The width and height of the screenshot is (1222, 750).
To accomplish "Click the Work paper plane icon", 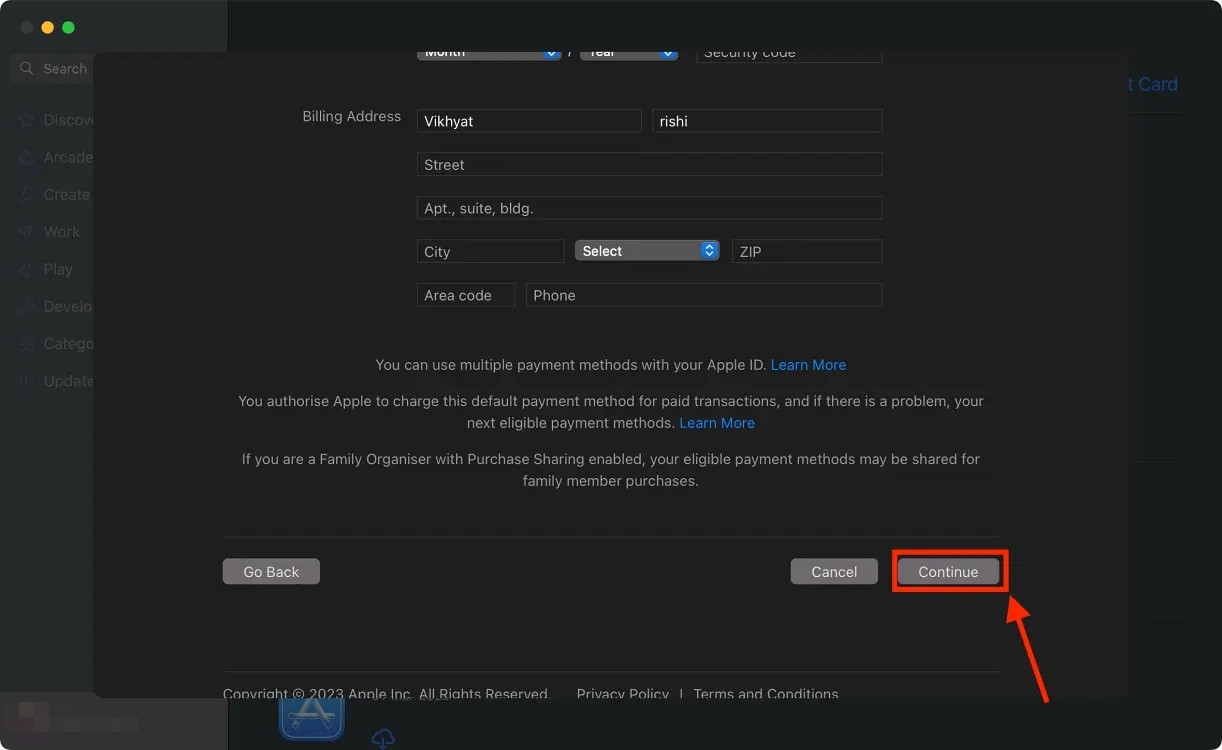I will (26, 232).
